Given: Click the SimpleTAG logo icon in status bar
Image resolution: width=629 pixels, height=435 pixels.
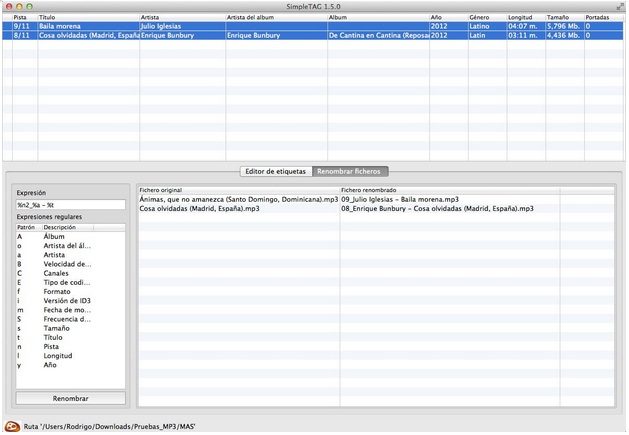Looking at the screenshot, I should [12, 426].
